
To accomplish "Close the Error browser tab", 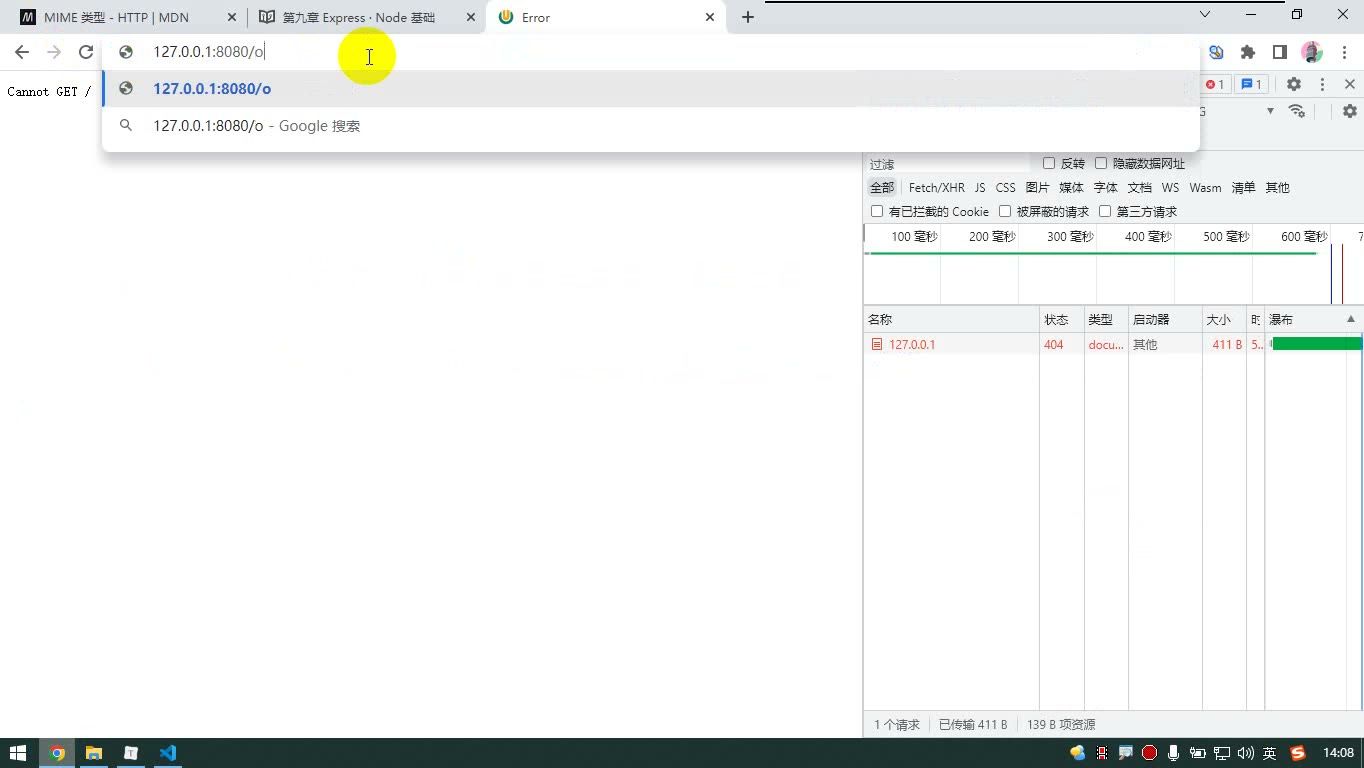I will pos(711,17).
